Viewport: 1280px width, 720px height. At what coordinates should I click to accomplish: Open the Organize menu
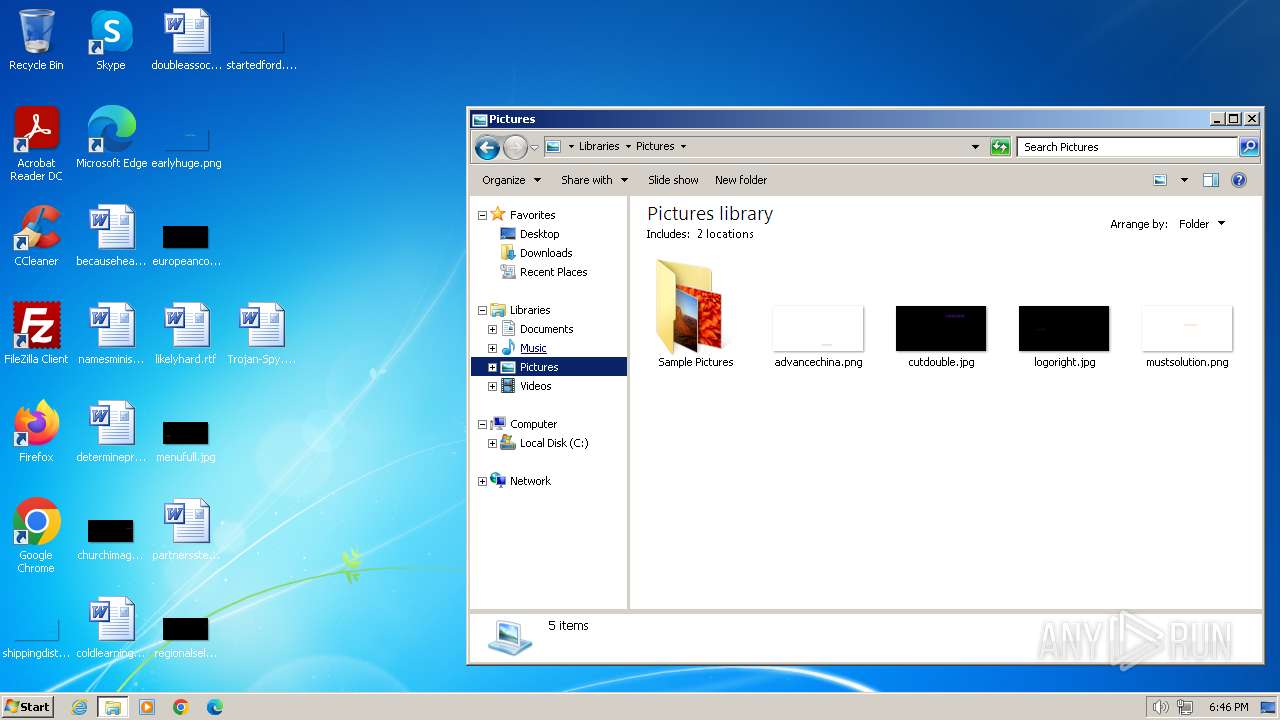tap(511, 180)
